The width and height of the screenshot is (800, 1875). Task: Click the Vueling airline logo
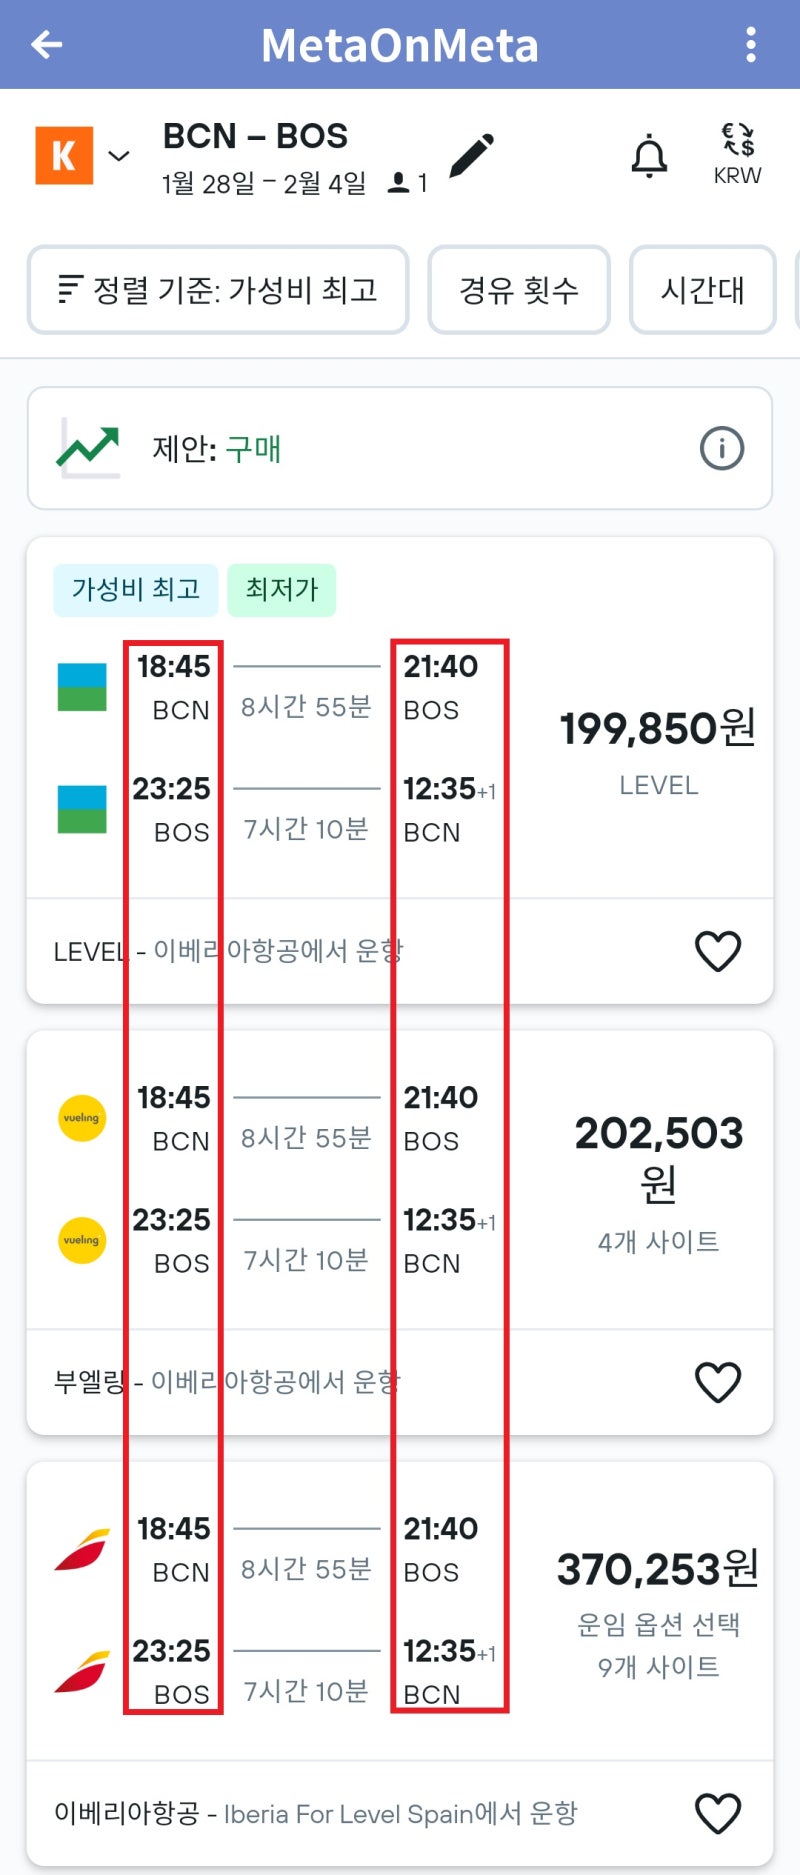point(80,1118)
